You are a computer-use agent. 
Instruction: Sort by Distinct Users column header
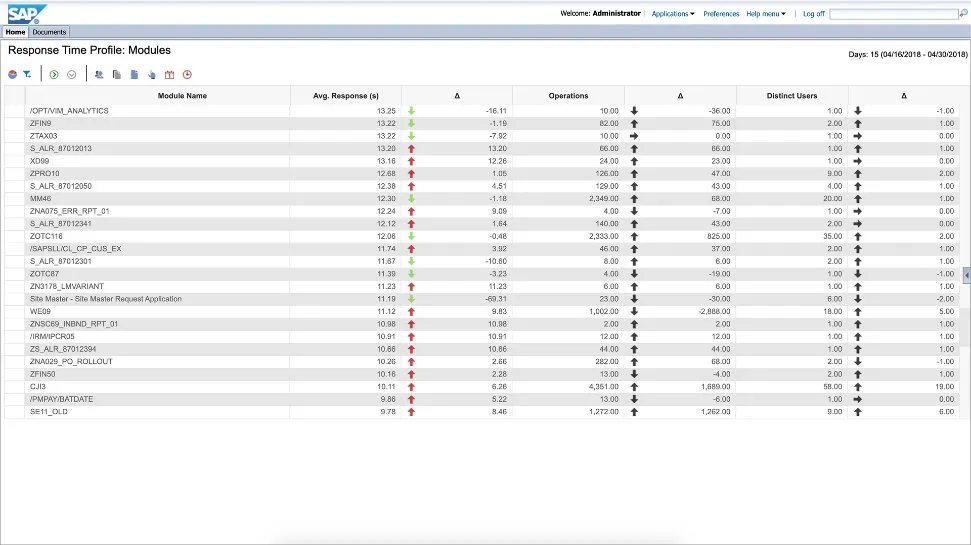[792, 96]
